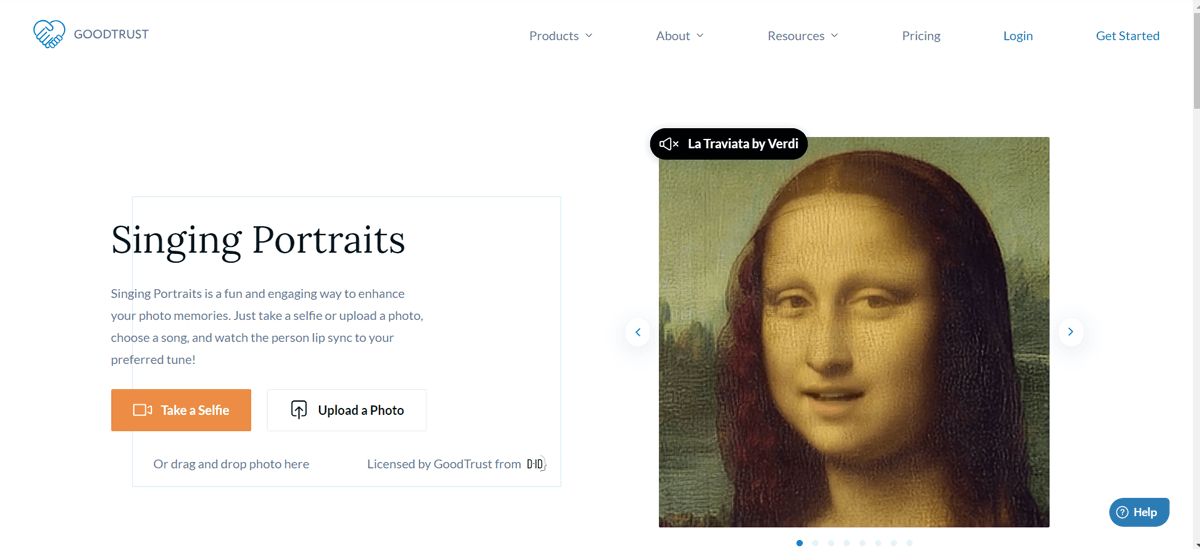
Task: Expand the Products dropdown menu
Action: (x=560, y=36)
